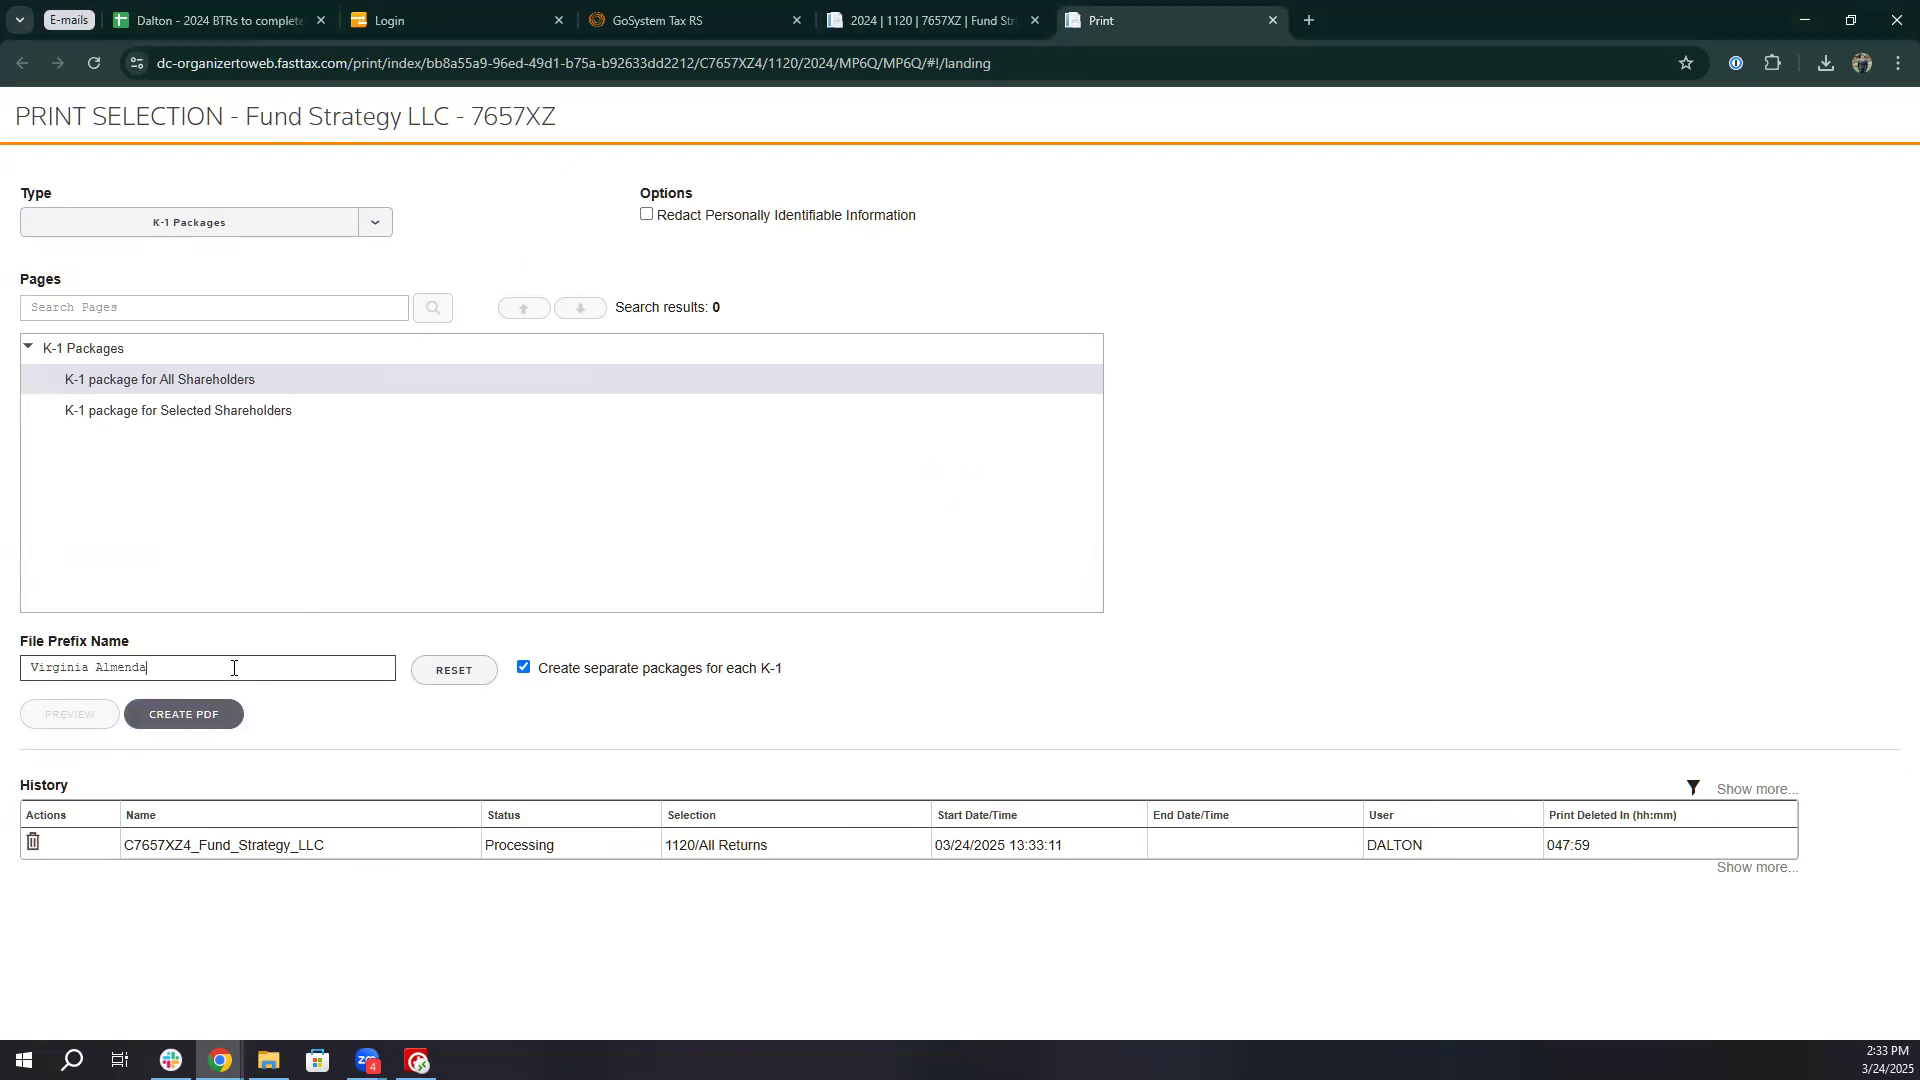Open the tab search dropdown in Chrome

[x=19, y=20]
